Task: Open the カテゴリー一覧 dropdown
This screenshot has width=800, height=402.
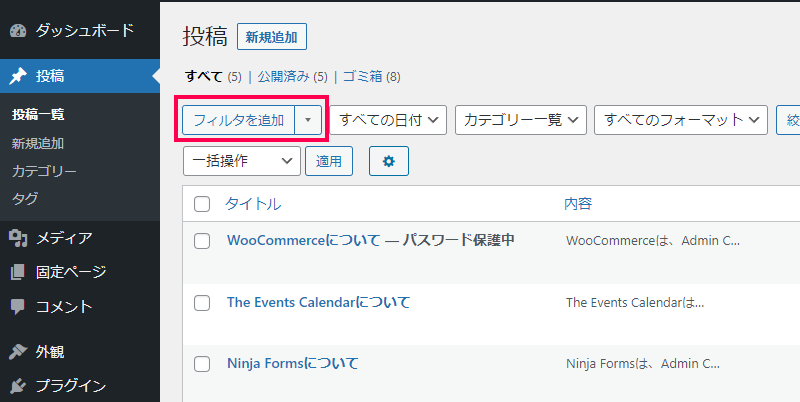Action: [521, 120]
